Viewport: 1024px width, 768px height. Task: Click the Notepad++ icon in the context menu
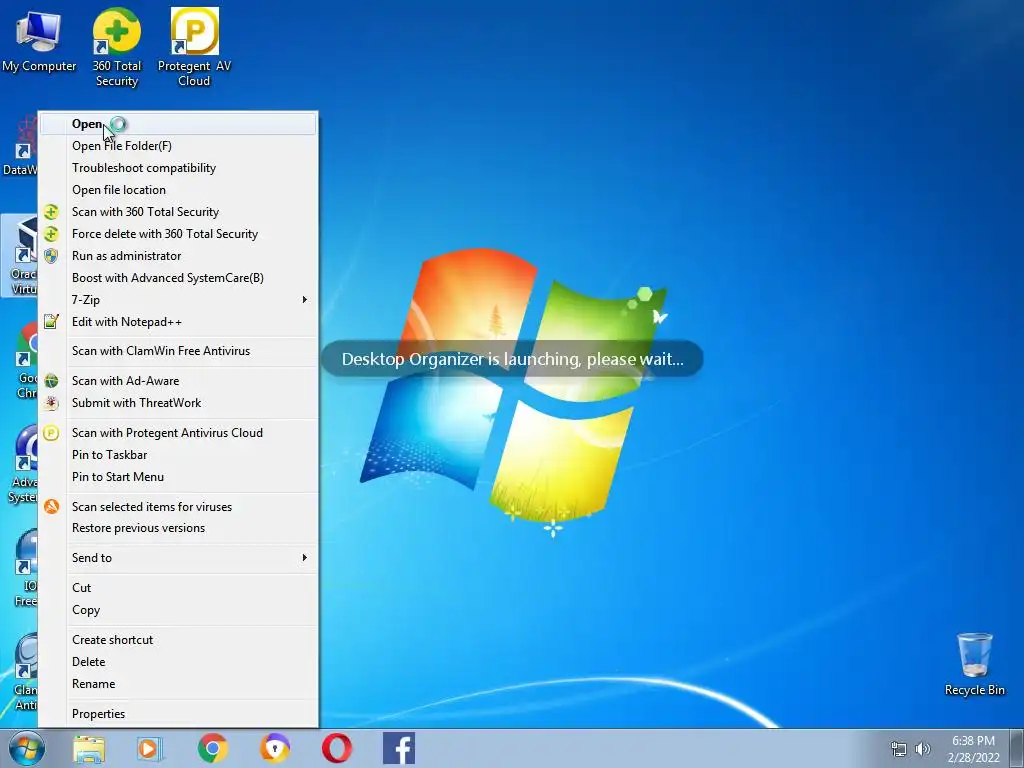click(51, 321)
